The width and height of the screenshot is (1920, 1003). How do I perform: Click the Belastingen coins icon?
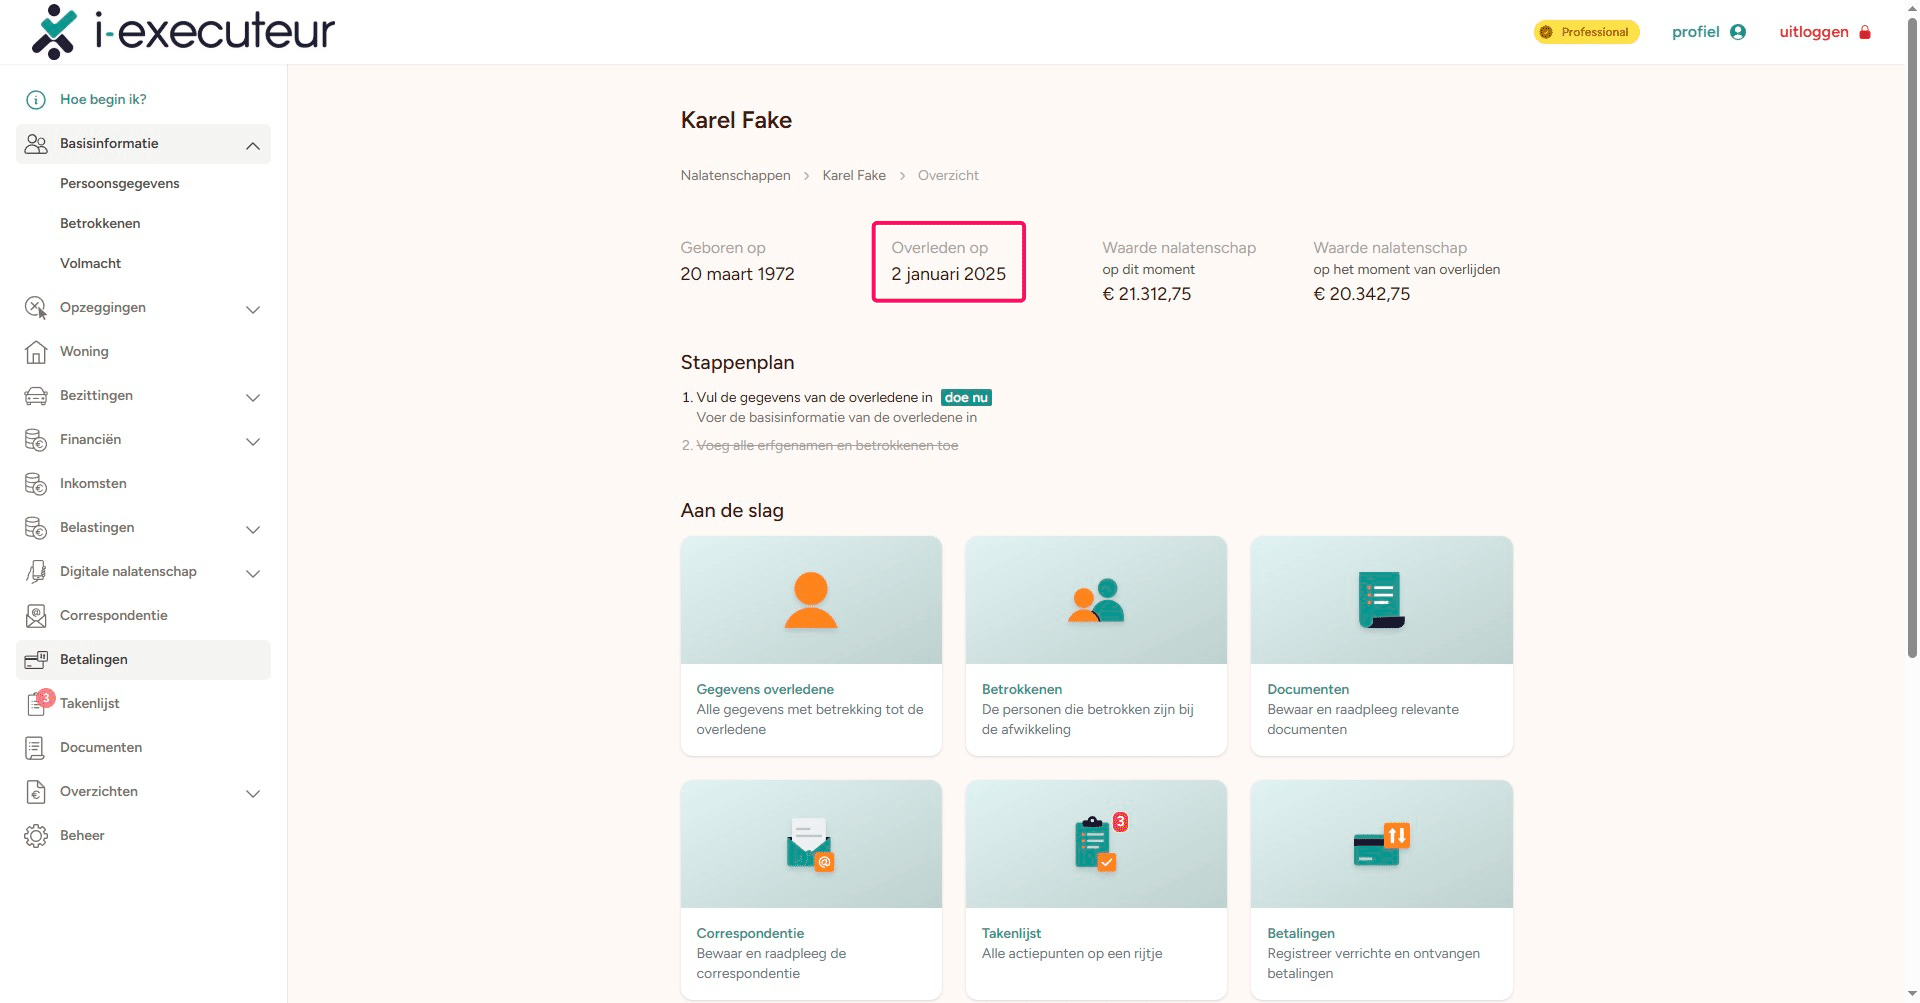point(36,528)
